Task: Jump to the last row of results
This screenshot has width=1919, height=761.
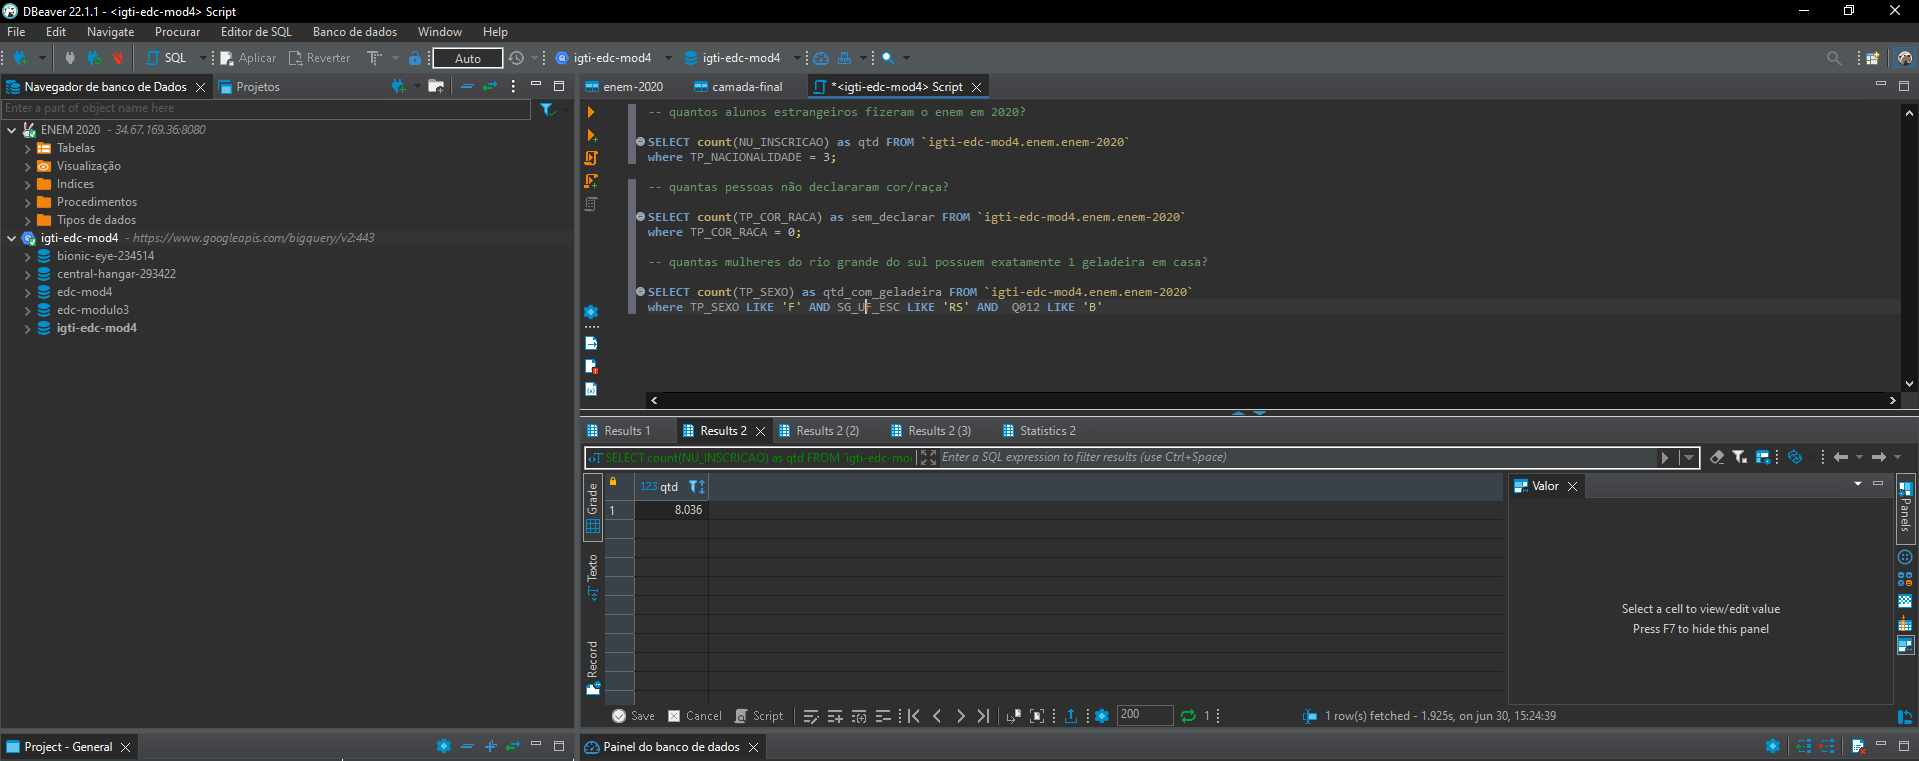Action: (x=984, y=716)
